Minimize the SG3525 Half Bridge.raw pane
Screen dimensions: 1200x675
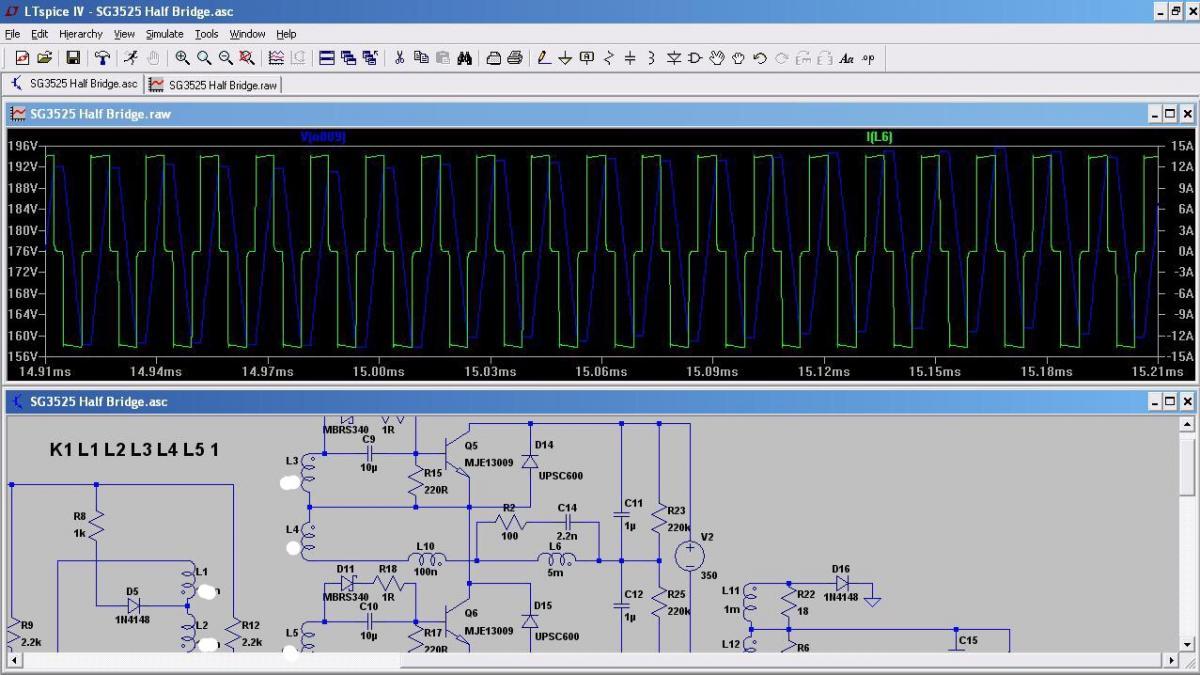coord(1155,114)
